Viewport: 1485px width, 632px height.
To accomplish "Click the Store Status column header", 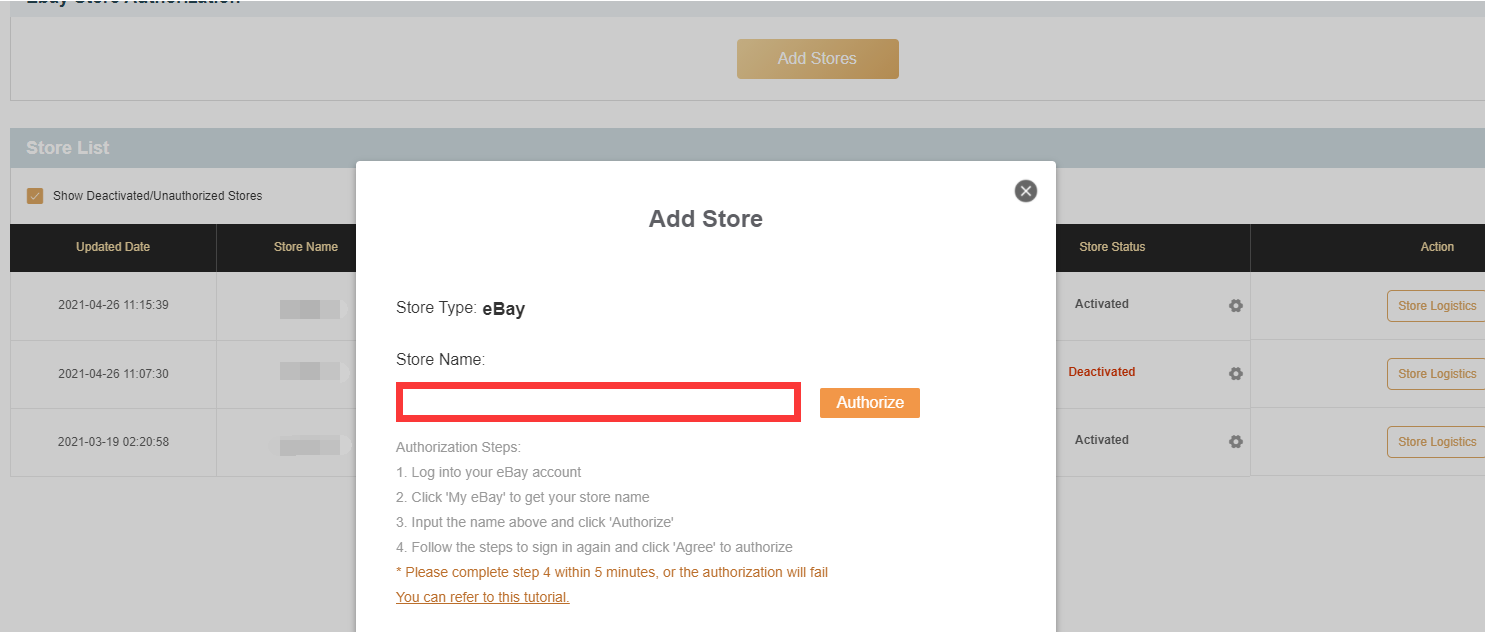I will [1112, 247].
